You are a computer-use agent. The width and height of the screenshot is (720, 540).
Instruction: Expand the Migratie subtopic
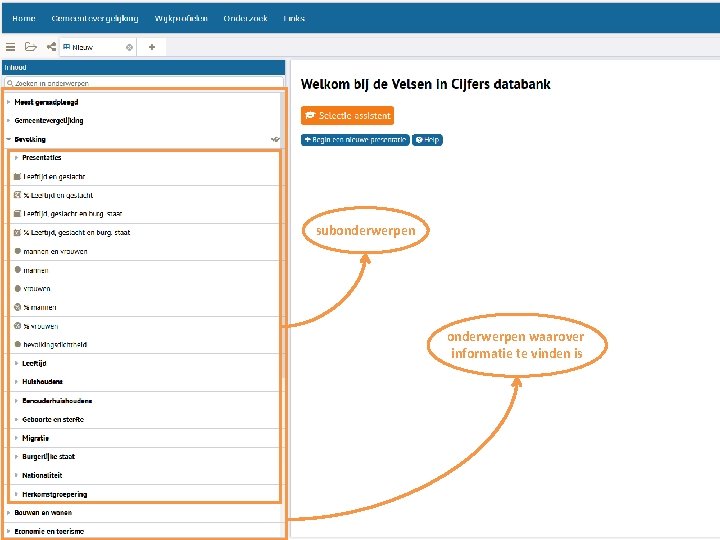(x=16, y=438)
